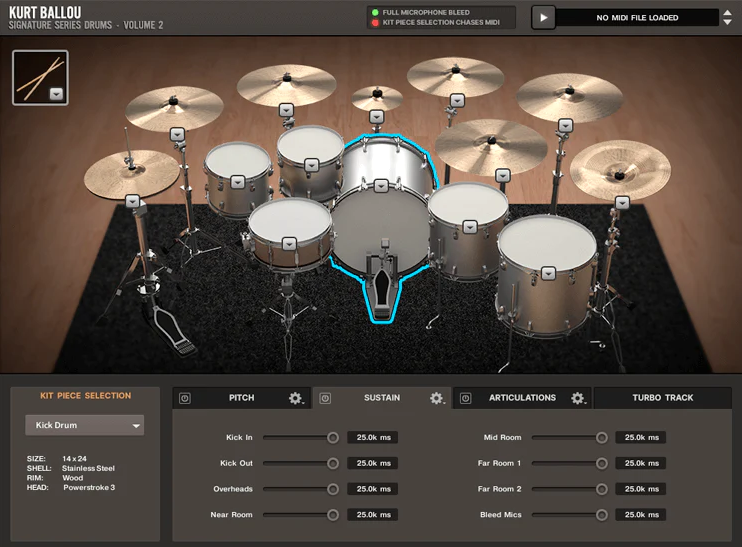Viewport: 742px width, 547px height.
Task: Switch to the Sustain tab
Action: click(x=382, y=398)
